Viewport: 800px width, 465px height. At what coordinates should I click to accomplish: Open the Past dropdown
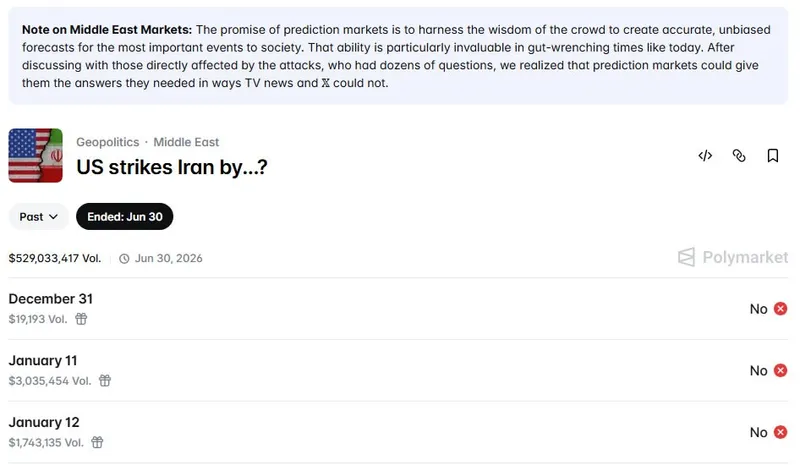click(x=39, y=216)
